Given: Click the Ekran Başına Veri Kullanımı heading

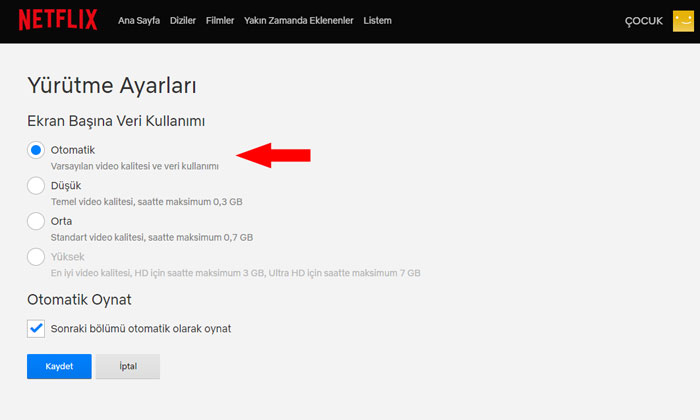Looking at the screenshot, I should pyautogui.click(x=116, y=121).
